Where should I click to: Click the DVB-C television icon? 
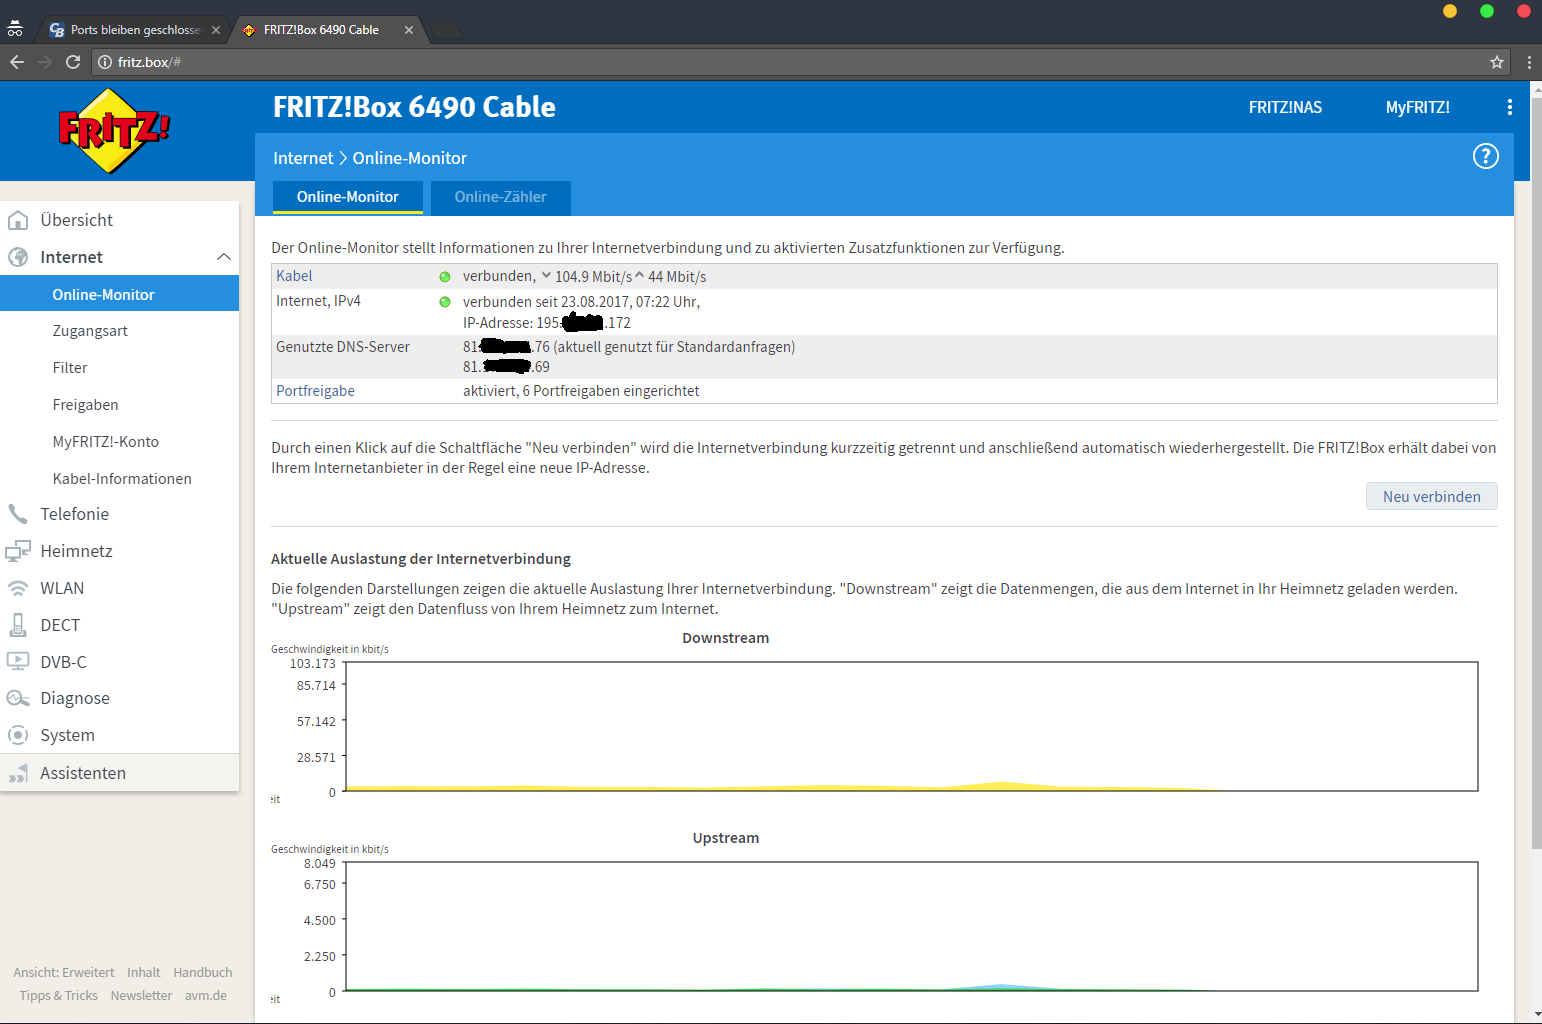pos(18,661)
